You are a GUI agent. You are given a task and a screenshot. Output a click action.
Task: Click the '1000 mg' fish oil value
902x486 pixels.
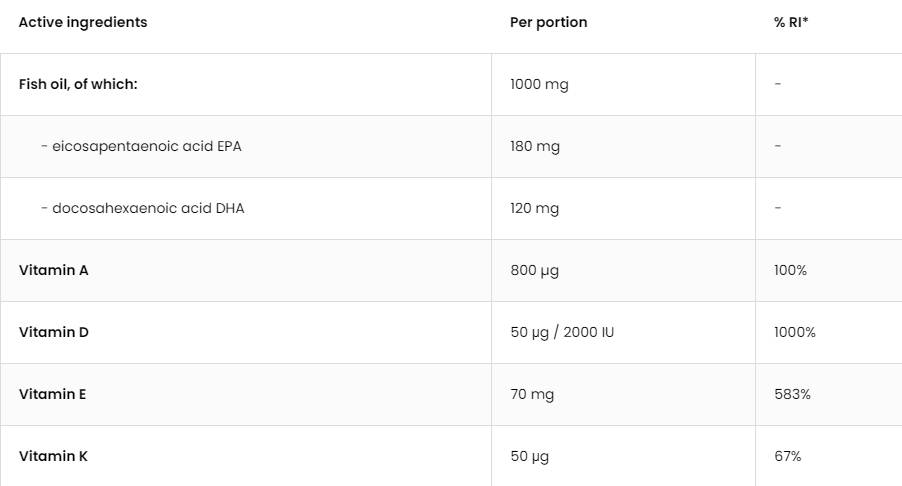point(539,85)
